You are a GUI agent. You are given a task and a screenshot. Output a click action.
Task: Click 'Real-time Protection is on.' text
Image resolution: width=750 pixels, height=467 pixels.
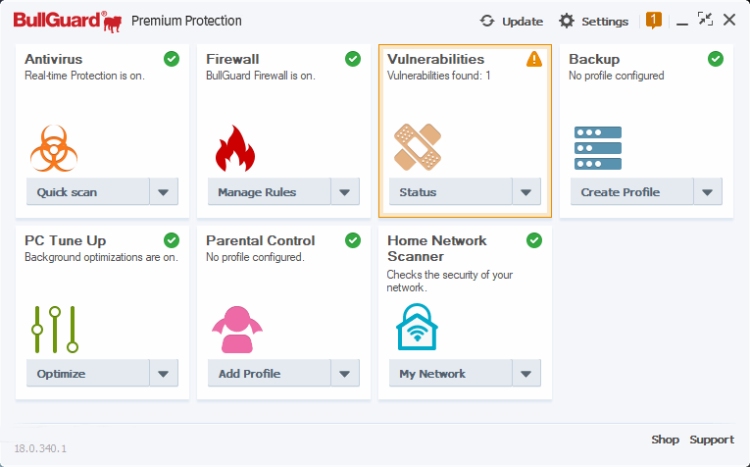click(x=84, y=76)
